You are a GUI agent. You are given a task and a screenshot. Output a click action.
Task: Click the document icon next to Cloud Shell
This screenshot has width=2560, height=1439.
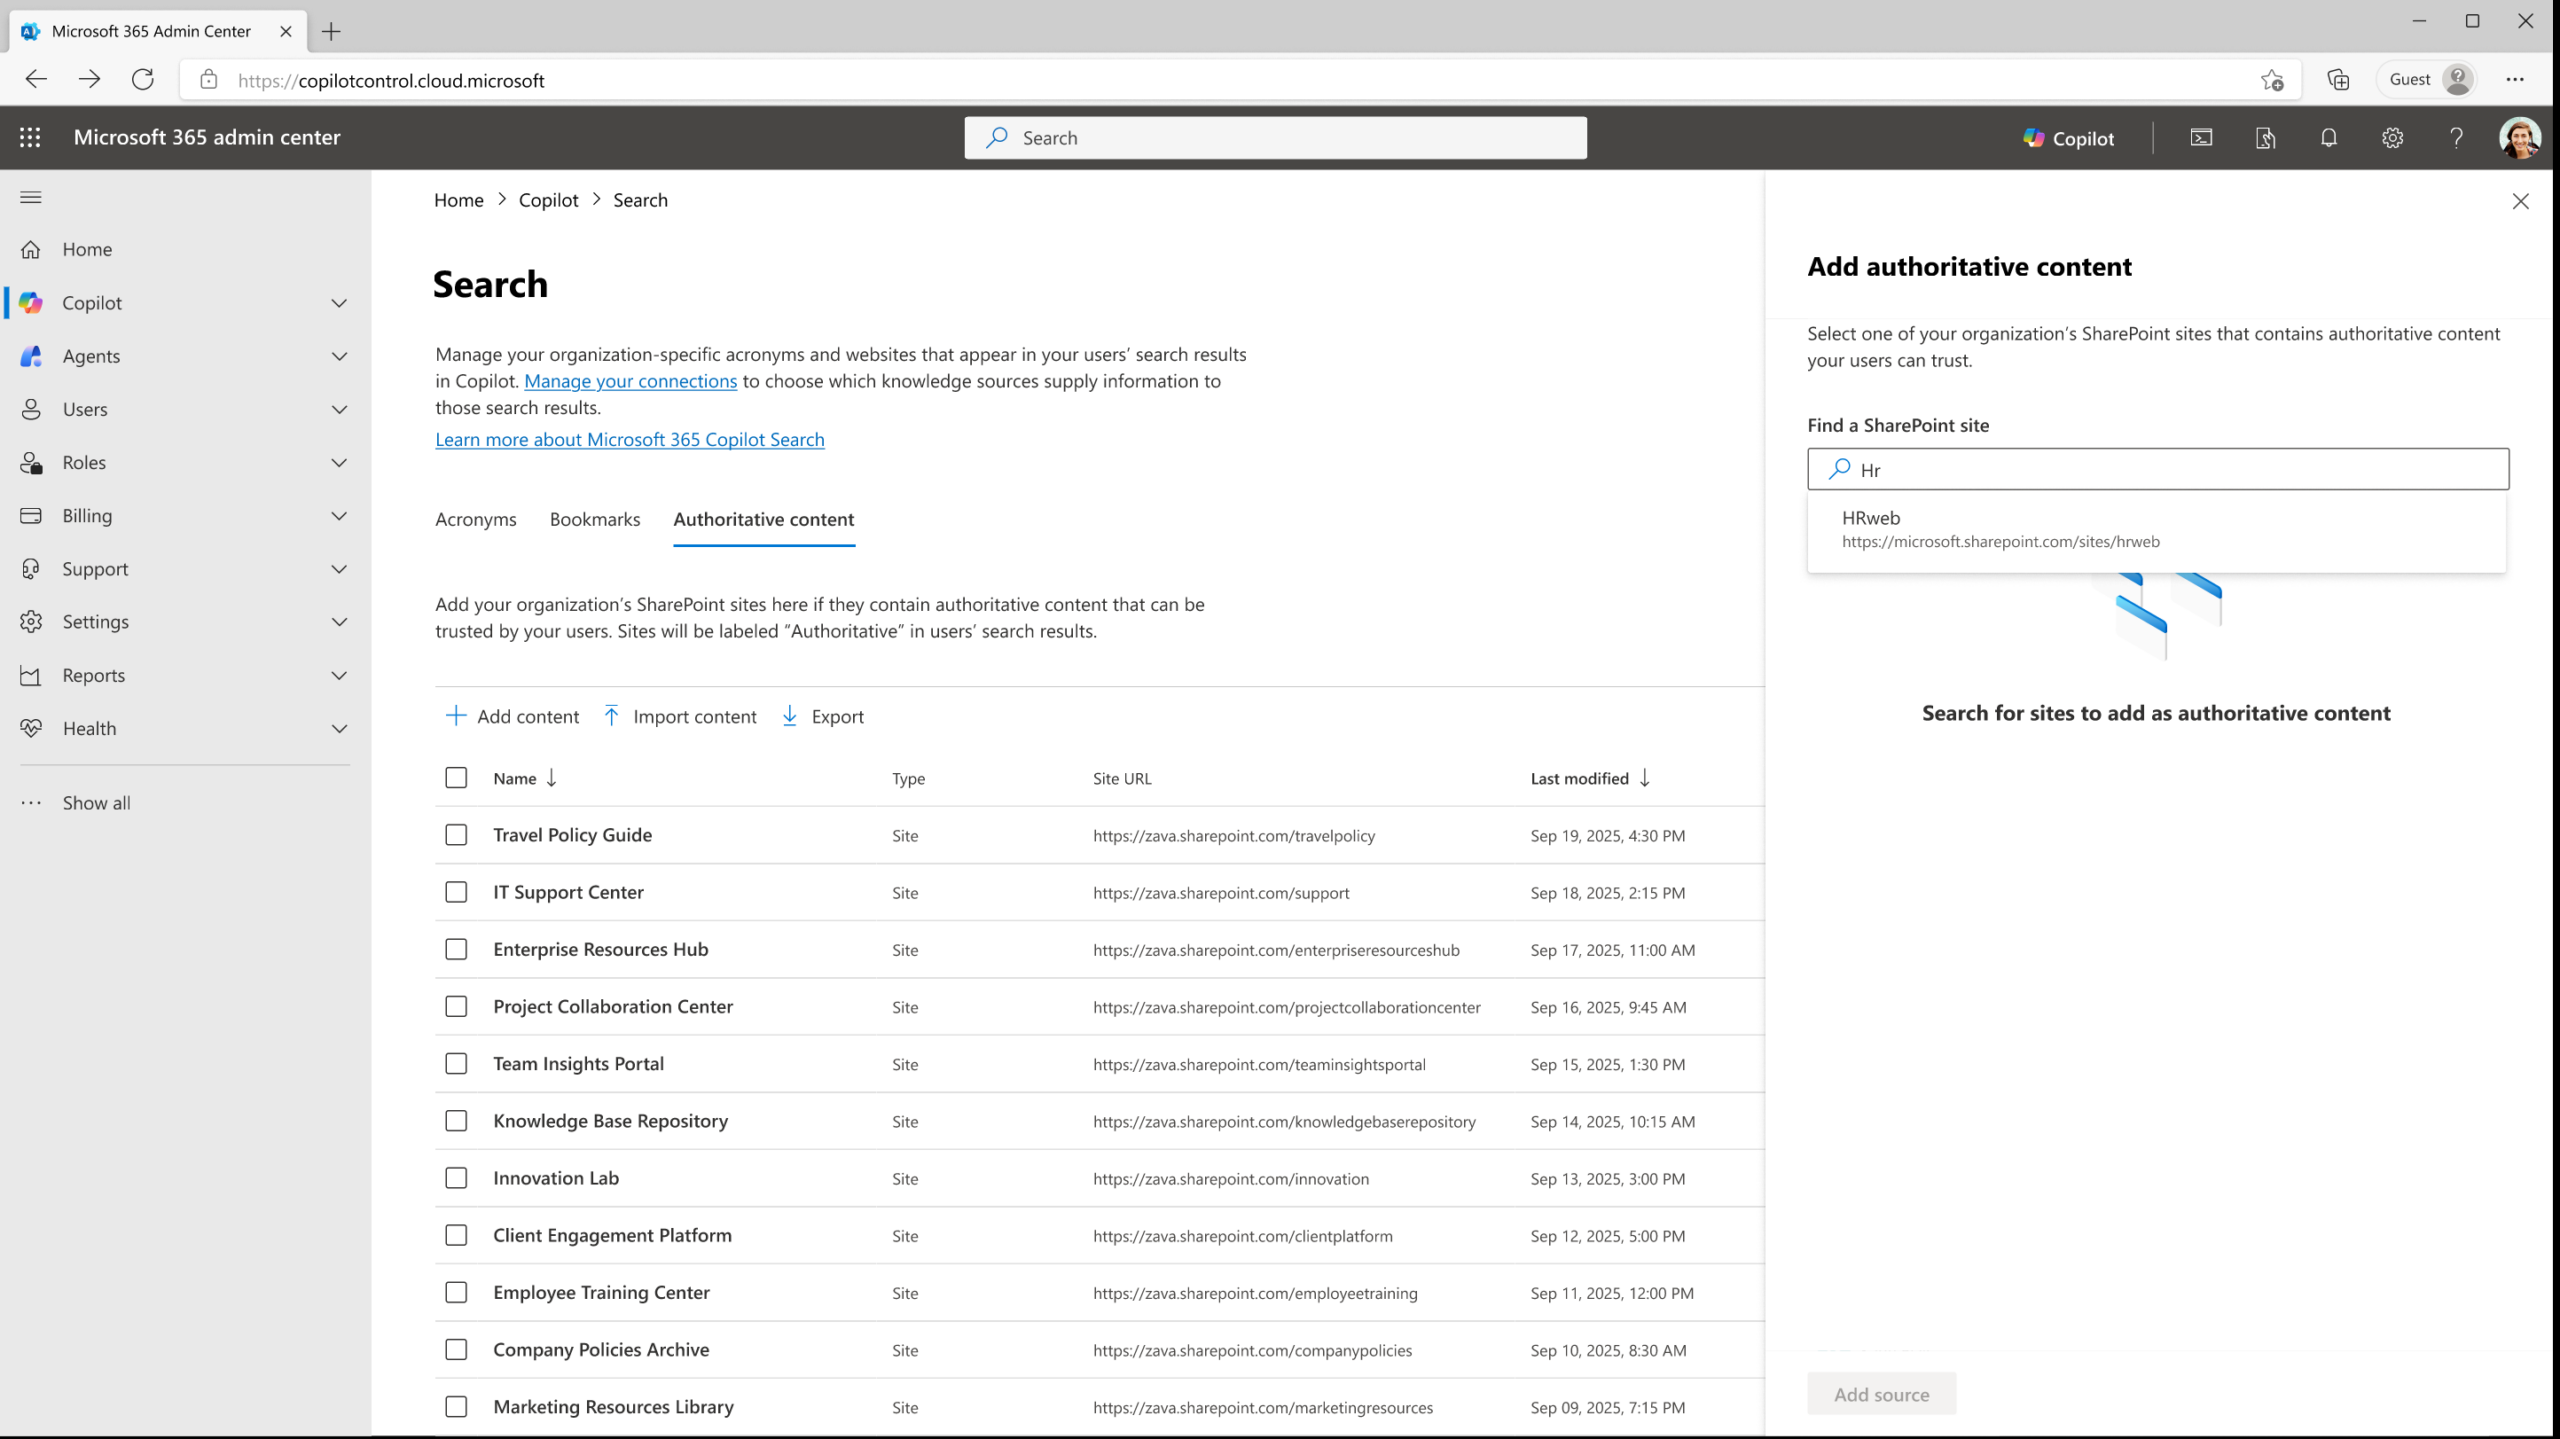(2265, 138)
